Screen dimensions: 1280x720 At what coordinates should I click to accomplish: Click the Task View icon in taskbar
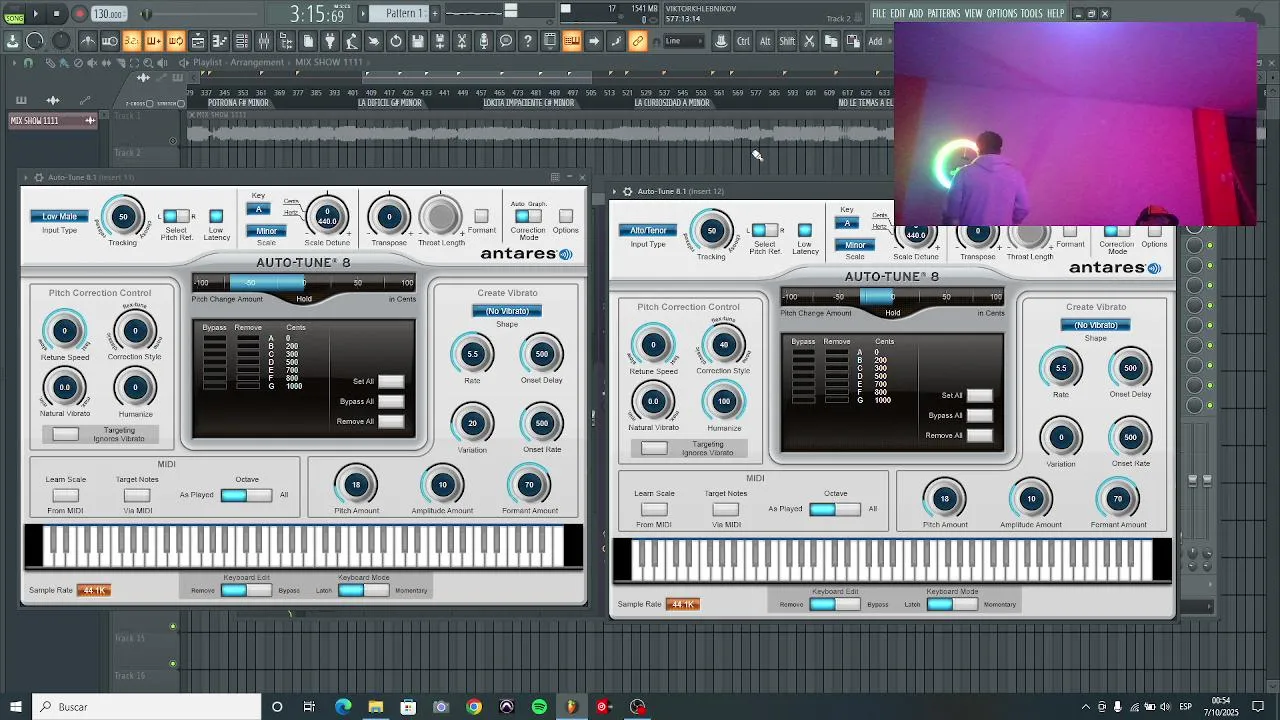click(309, 707)
